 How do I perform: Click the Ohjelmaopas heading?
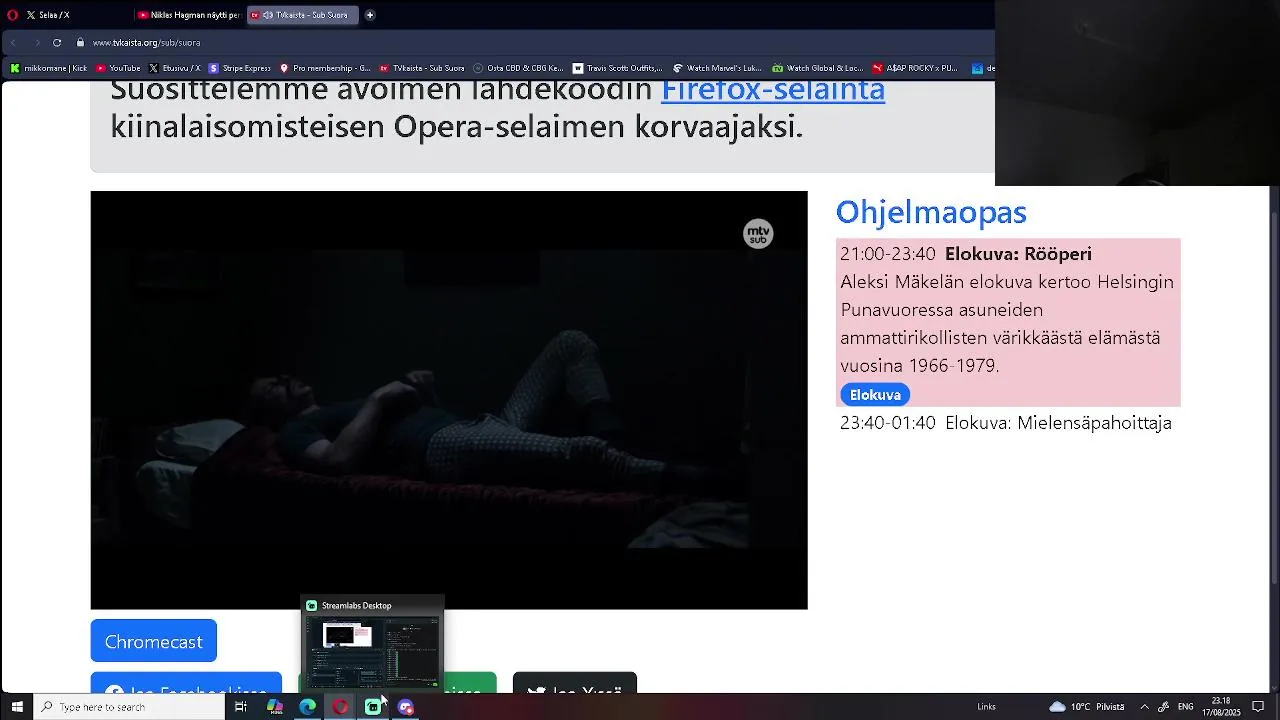931,212
